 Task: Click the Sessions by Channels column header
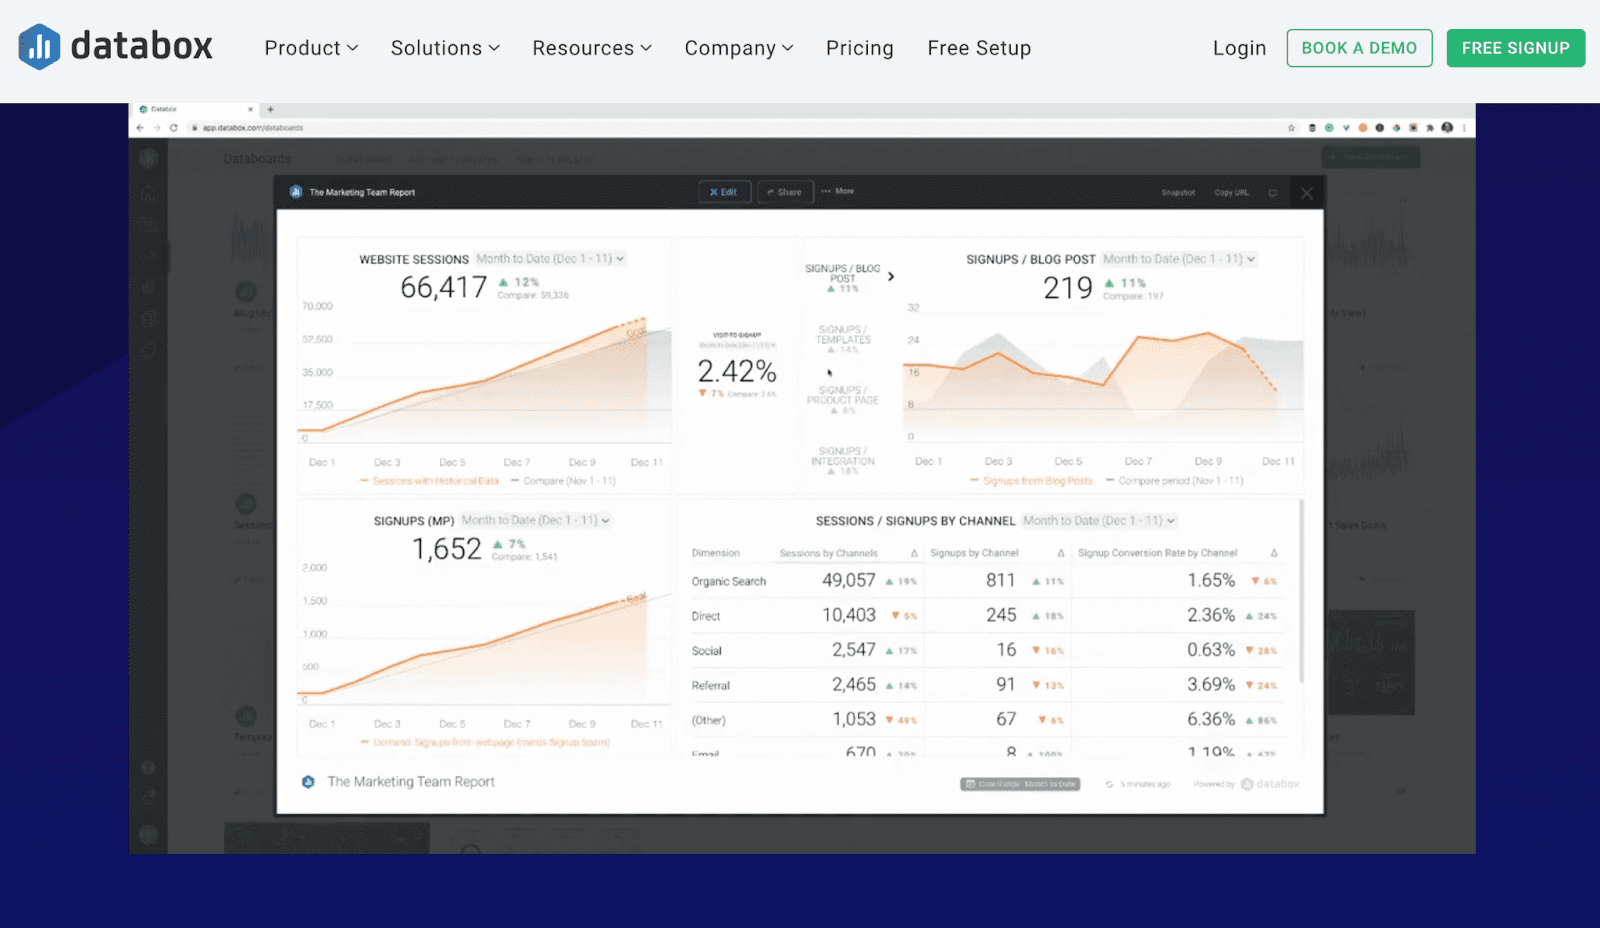828,553
